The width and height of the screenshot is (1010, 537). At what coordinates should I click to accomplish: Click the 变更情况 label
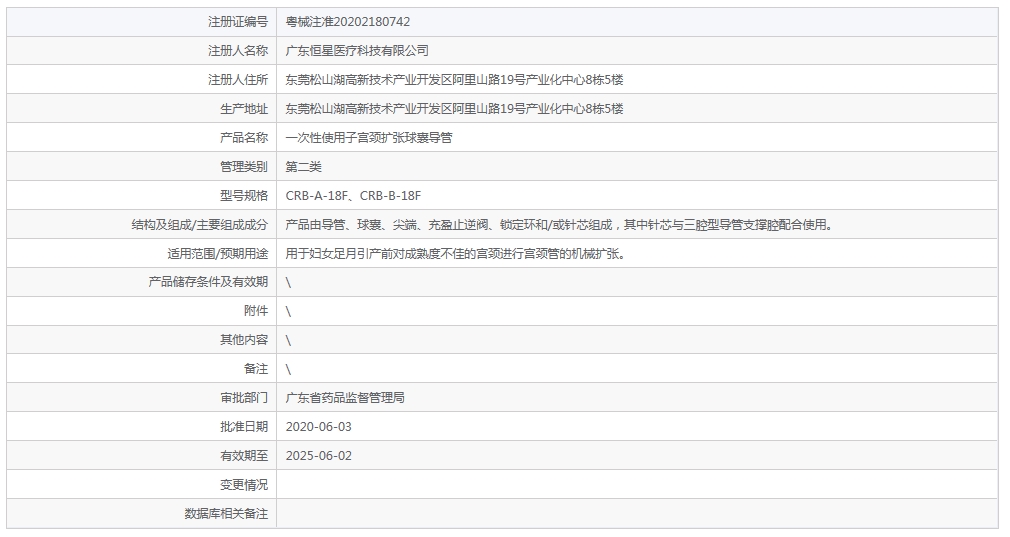click(243, 485)
